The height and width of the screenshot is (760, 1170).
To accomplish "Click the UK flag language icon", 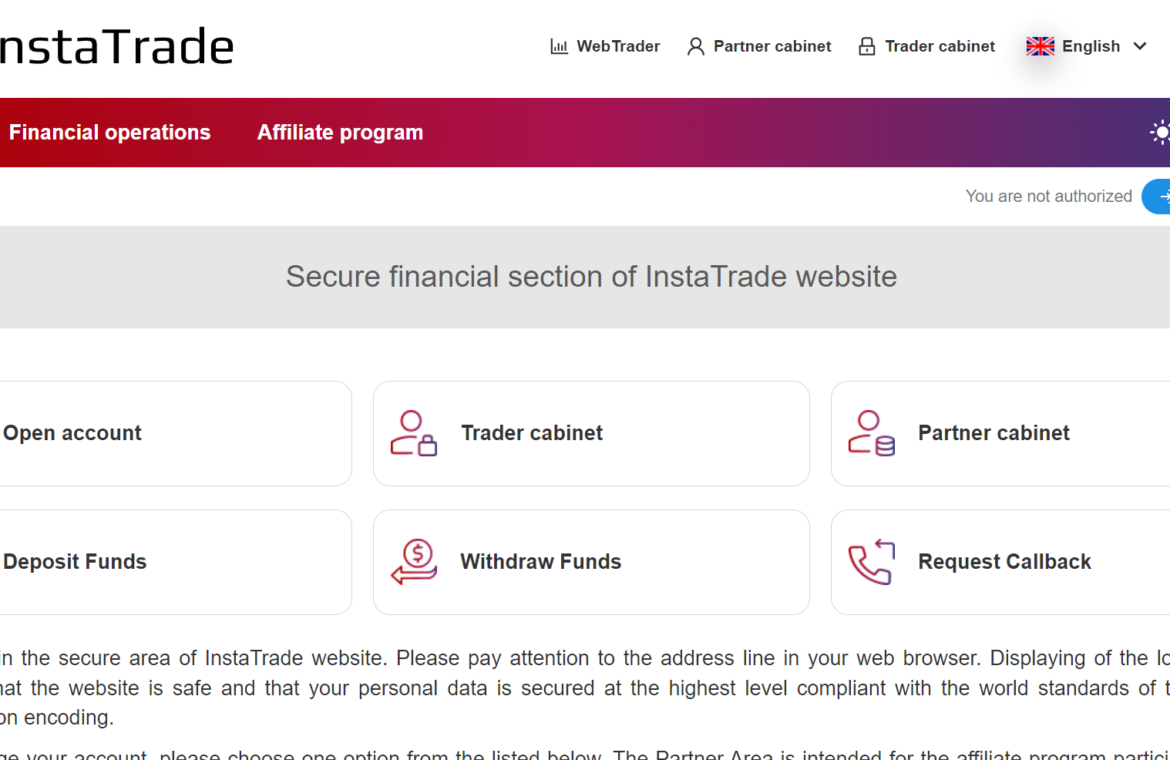I will [1040, 46].
